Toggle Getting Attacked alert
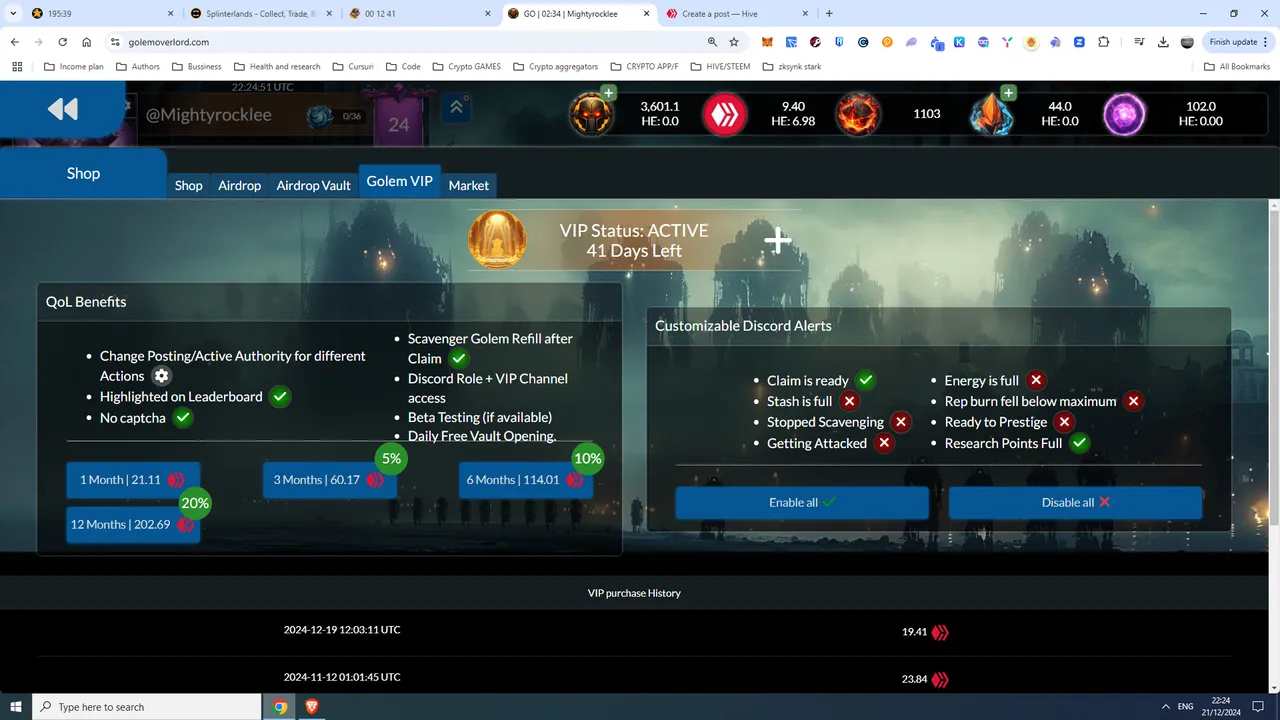 [x=884, y=443]
